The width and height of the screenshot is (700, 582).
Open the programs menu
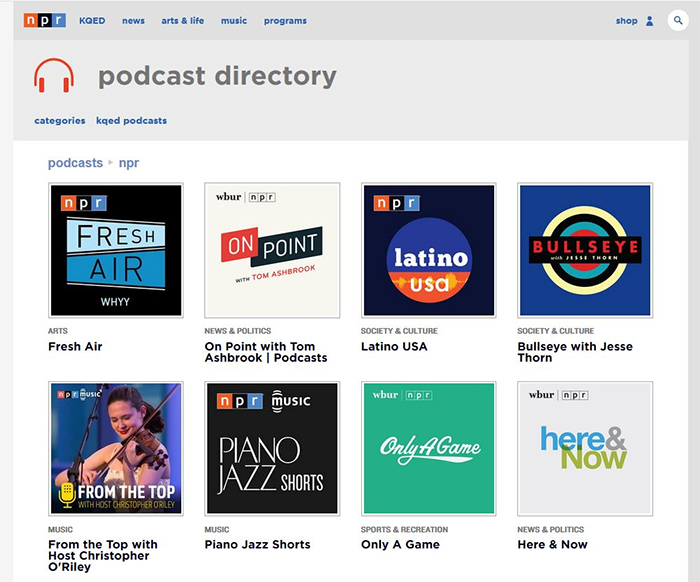click(x=285, y=21)
